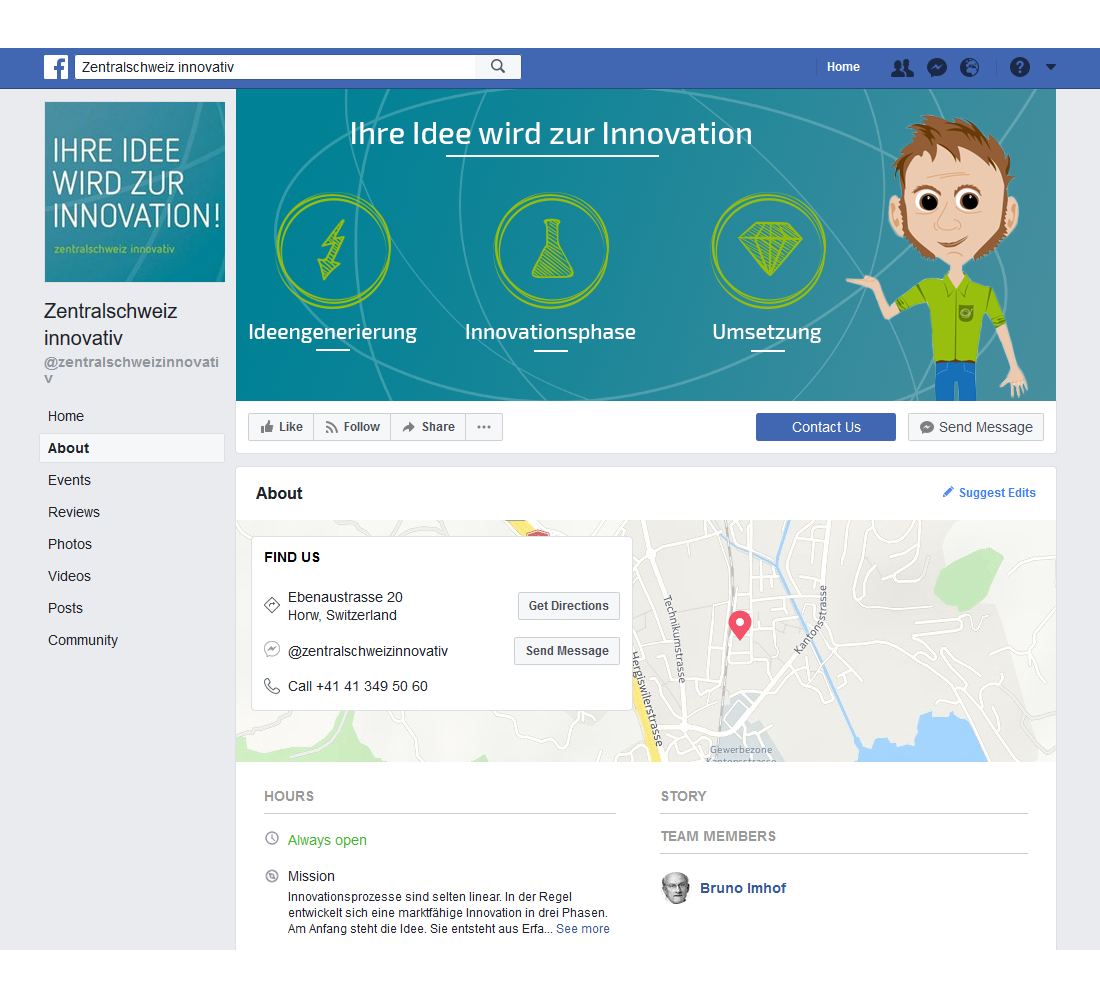Click the Suggest Edits link
This screenshot has width=1100, height=1000.
[996, 493]
